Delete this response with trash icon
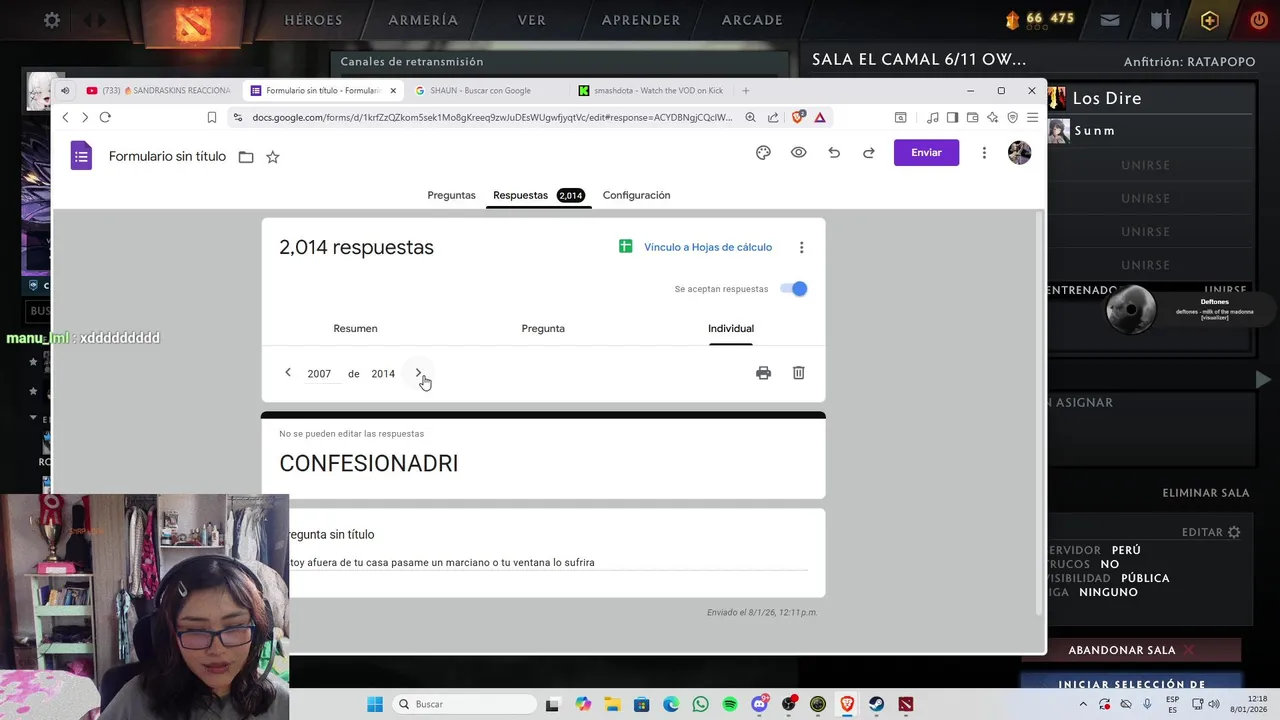The width and height of the screenshot is (1280, 720). (798, 373)
